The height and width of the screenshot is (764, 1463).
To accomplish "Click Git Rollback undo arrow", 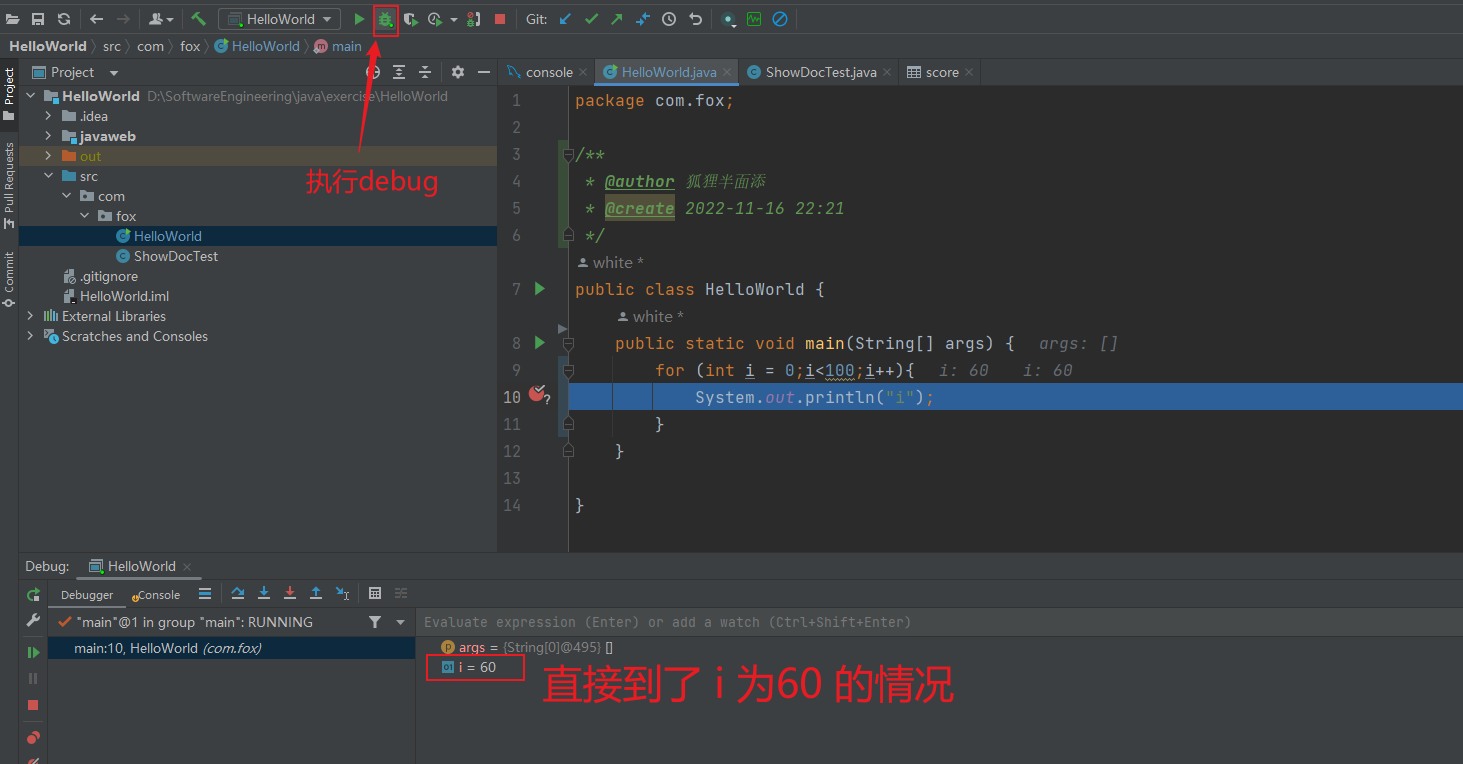I will pyautogui.click(x=695, y=19).
